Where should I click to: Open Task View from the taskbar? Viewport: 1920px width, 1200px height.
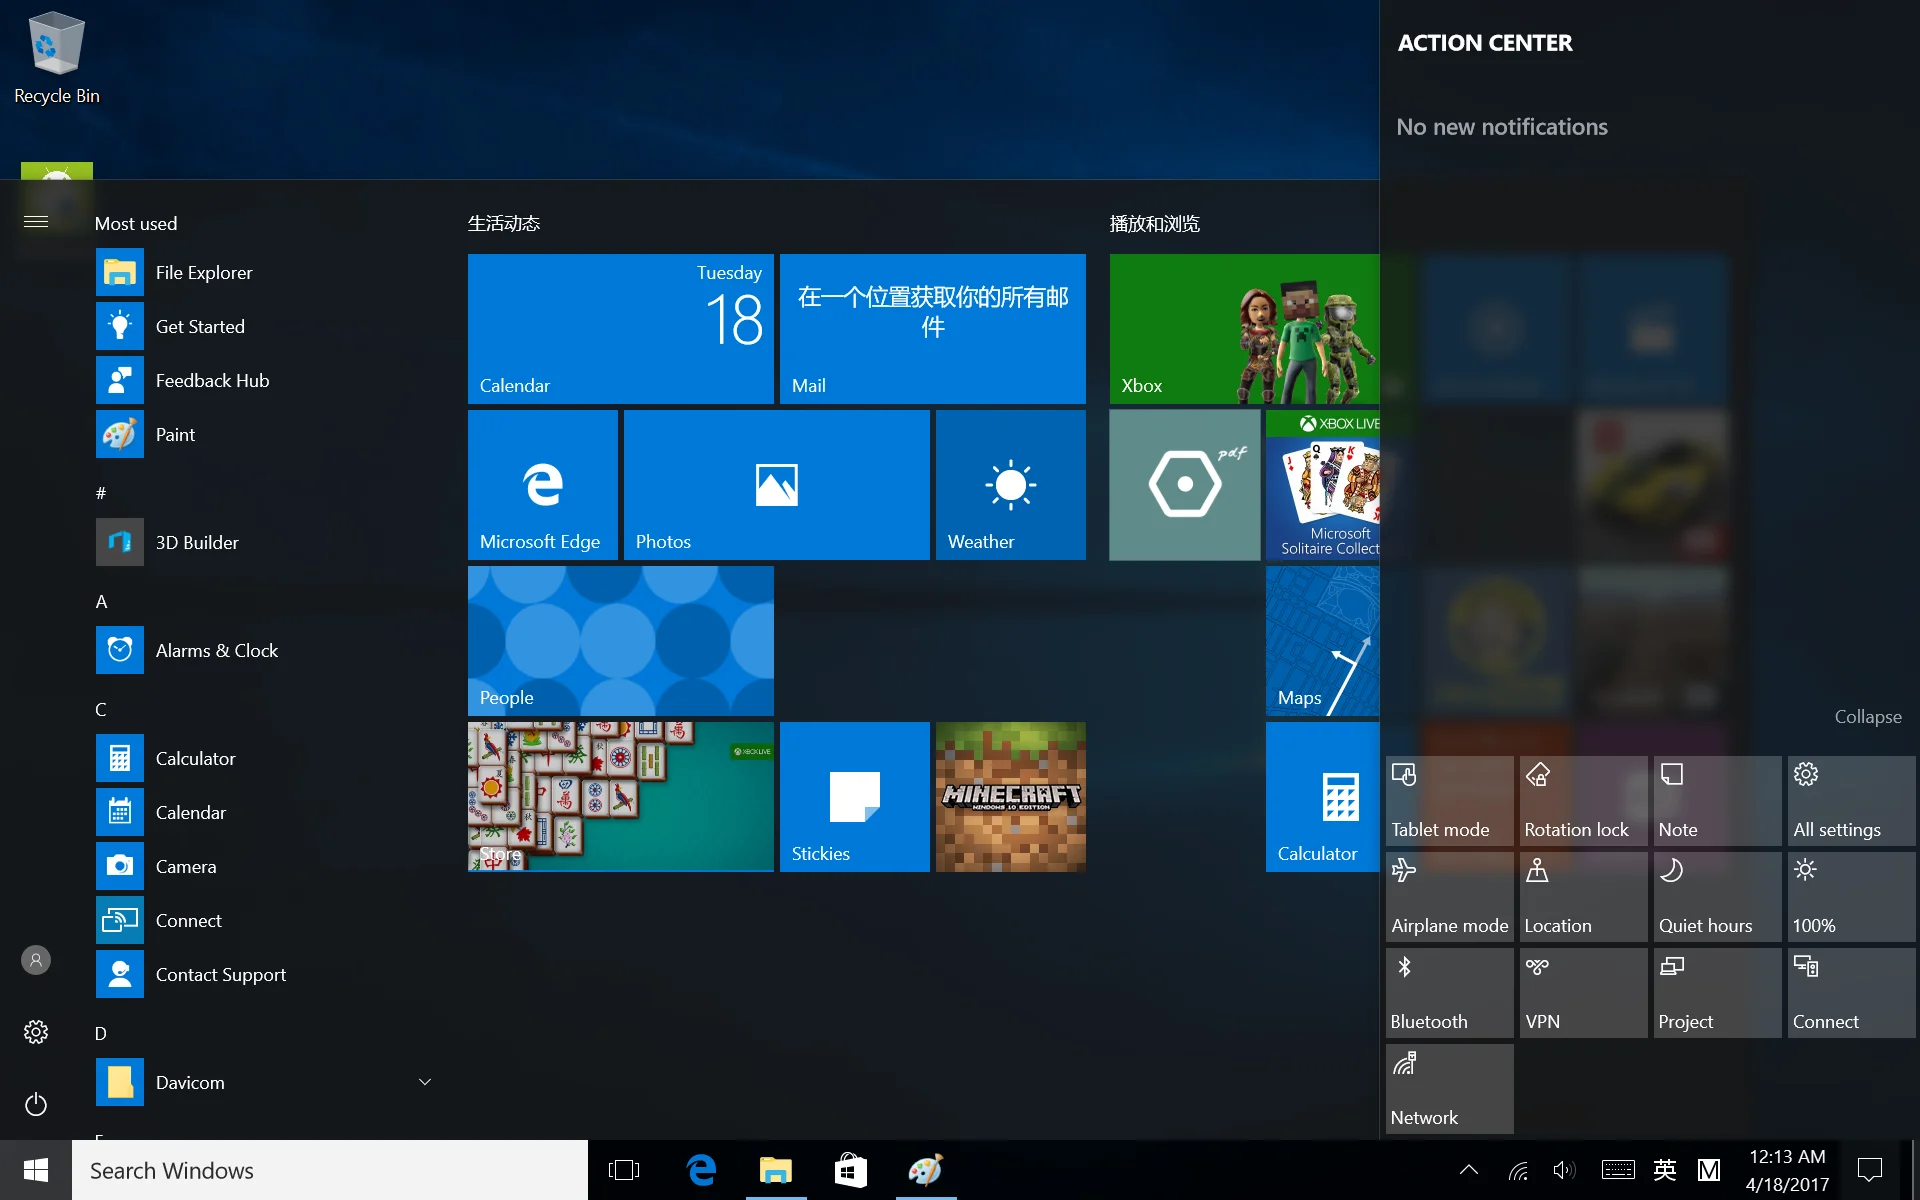pos(624,1170)
